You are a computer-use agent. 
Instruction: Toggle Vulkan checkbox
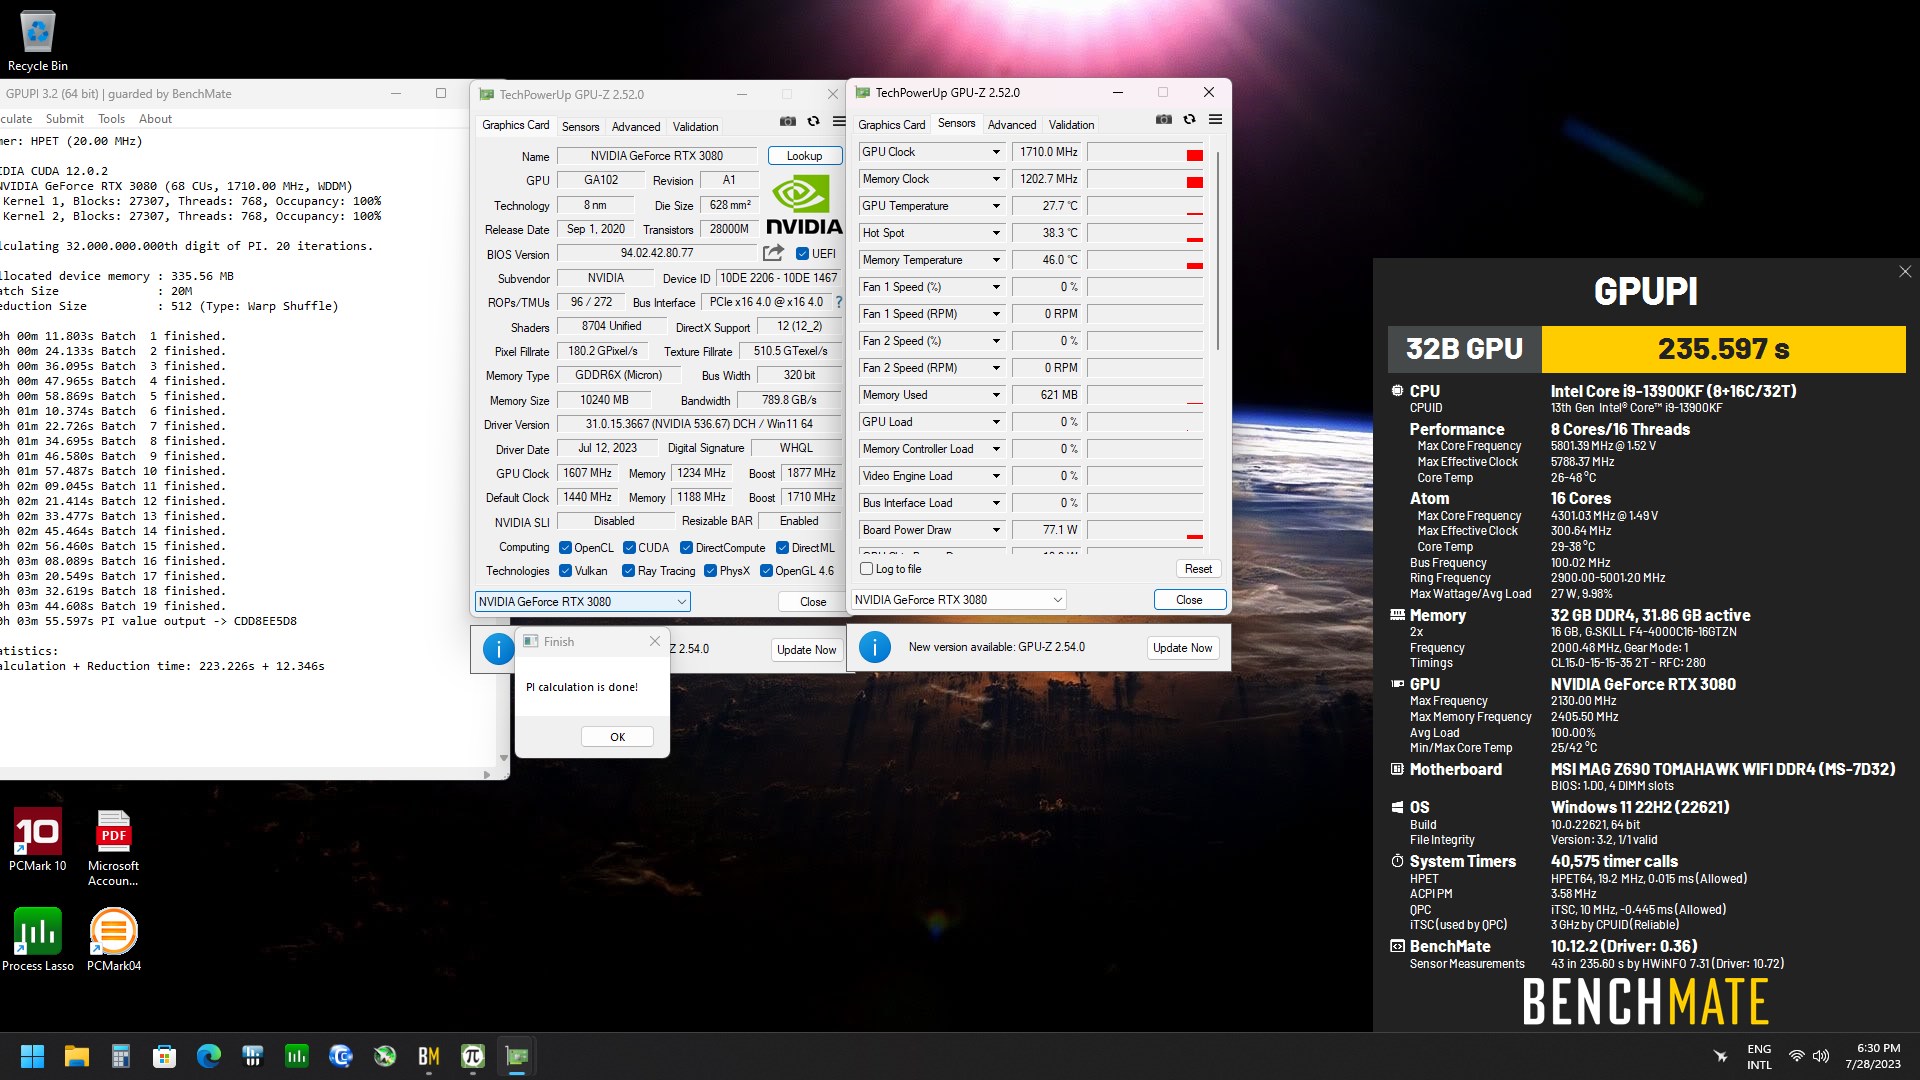pyautogui.click(x=565, y=571)
